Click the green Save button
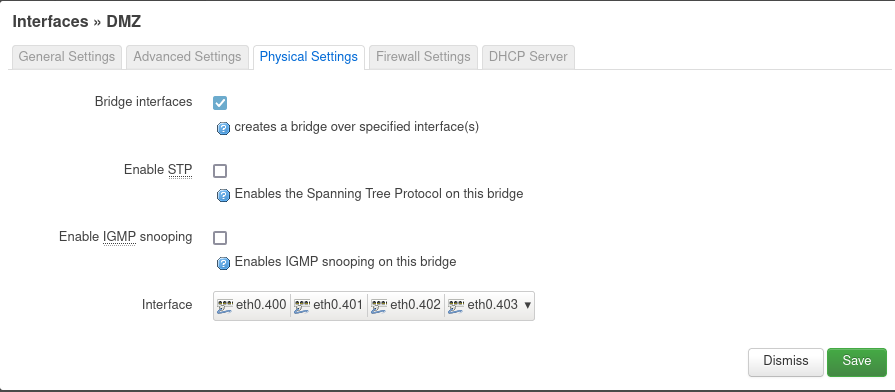This screenshot has height=392, width=895. [857, 362]
